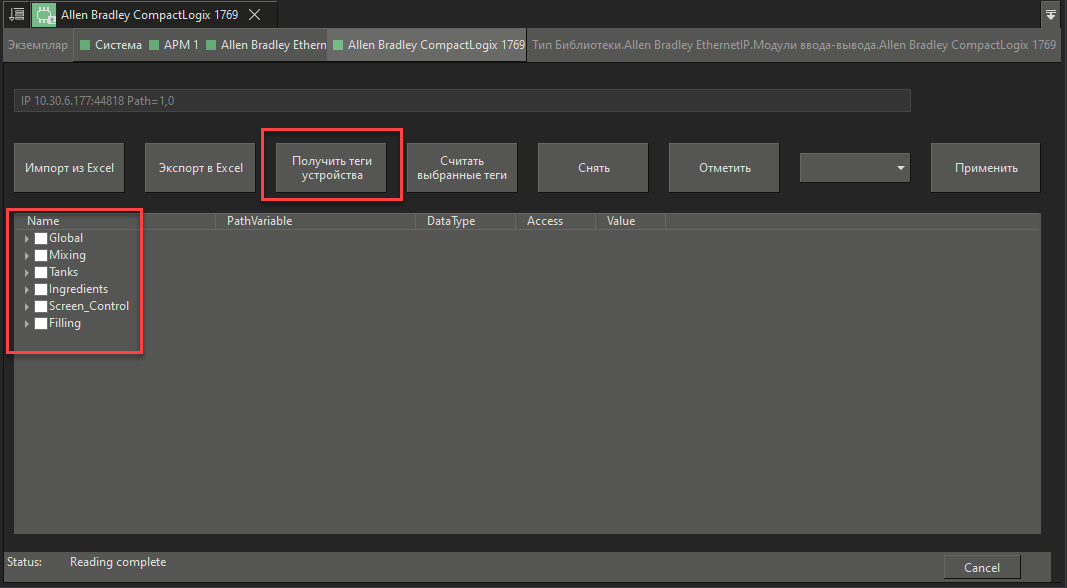Open the dropdown next to Отметить button
The width and height of the screenshot is (1067, 588).
pyautogui.click(x=855, y=168)
